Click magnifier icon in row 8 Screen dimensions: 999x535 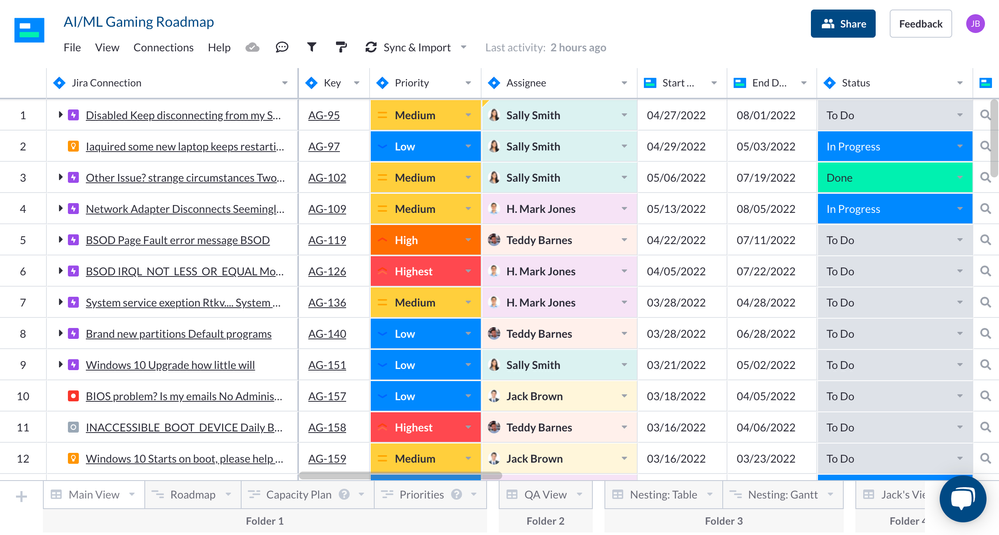[985, 334]
